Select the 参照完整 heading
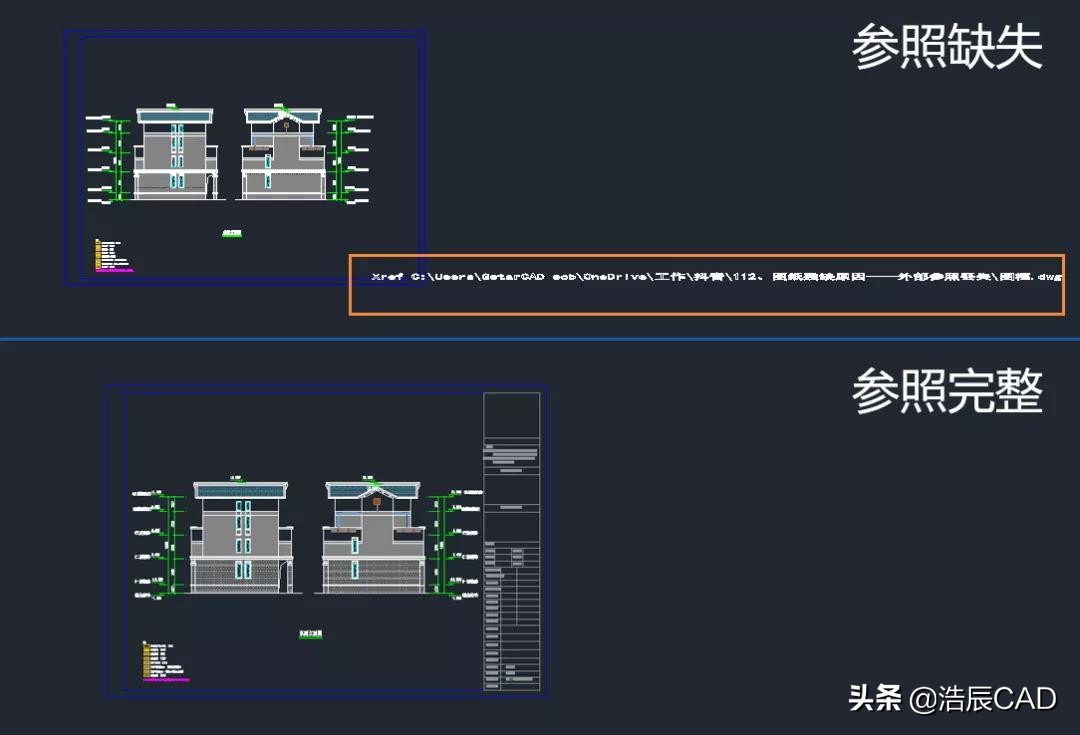This screenshot has height=735, width=1080. tap(945, 394)
